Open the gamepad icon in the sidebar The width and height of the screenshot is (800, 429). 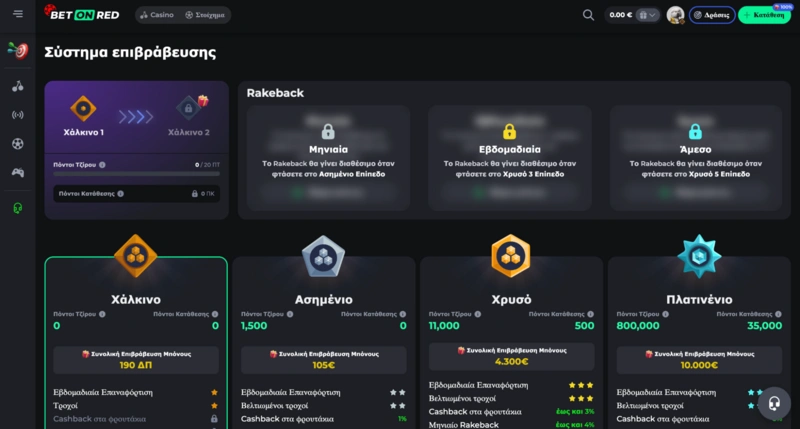click(x=17, y=173)
